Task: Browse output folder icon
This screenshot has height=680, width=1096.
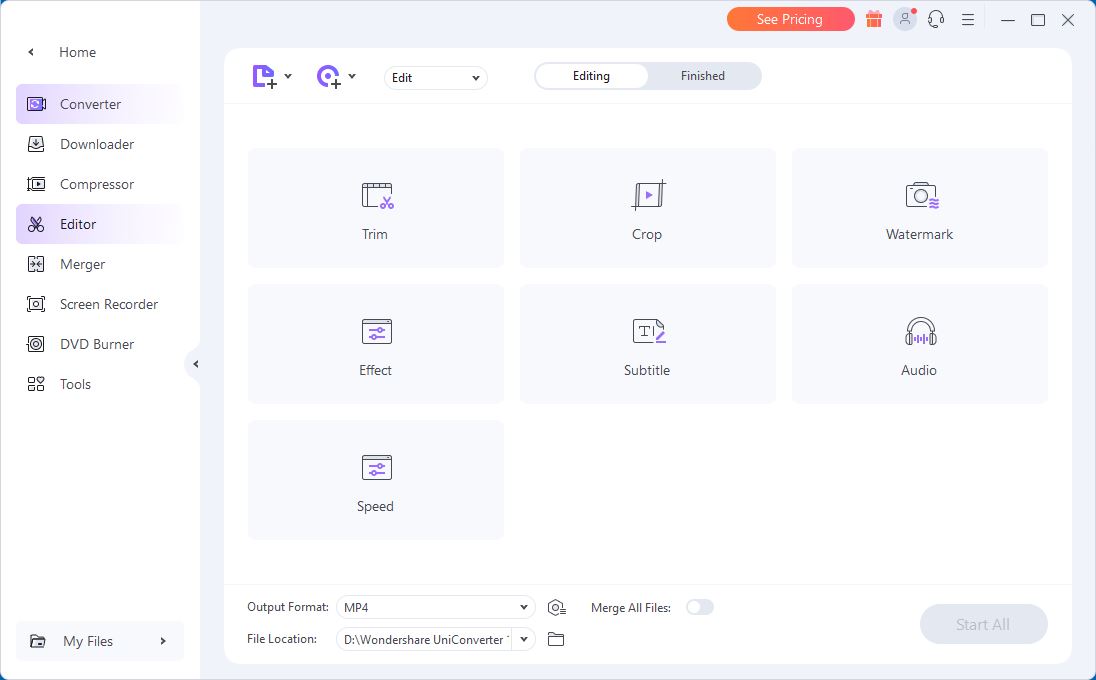Action: (x=556, y=639)
